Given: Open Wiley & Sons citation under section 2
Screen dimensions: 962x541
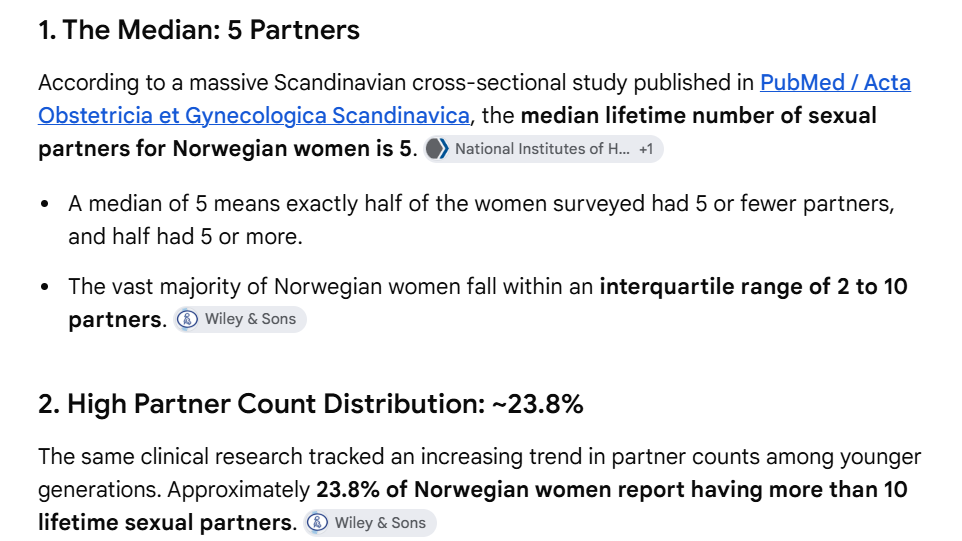Looking at the screenshot, I should [x=370, y=523].
